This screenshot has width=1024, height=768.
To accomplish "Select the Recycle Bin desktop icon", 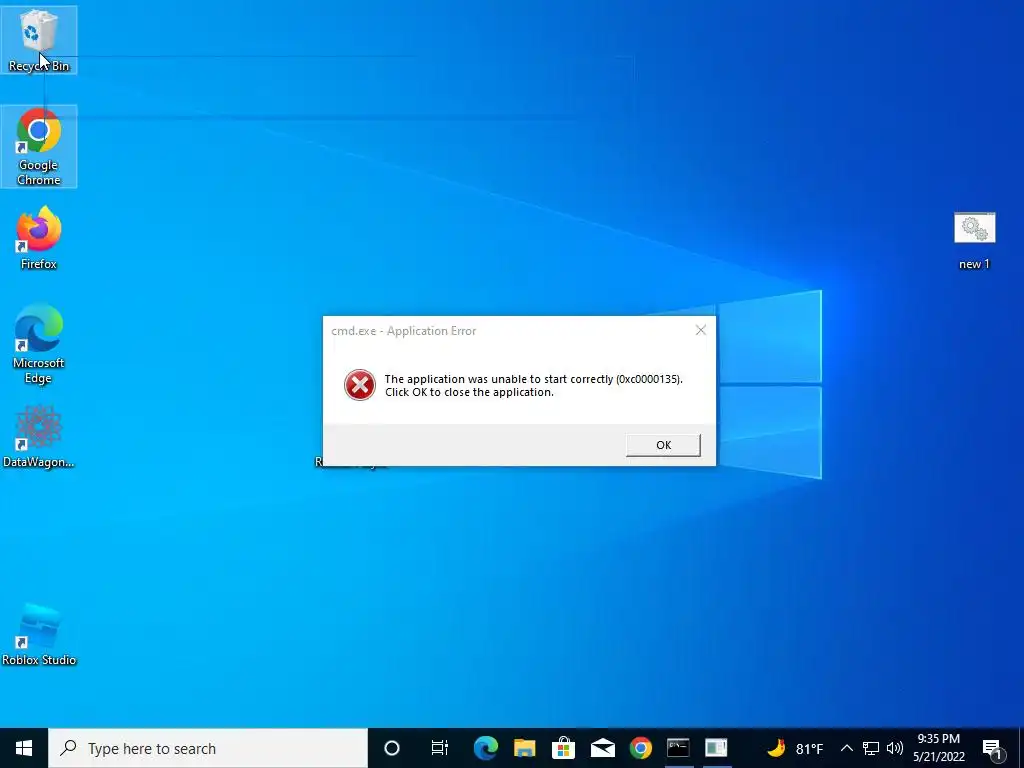I will tap(39, 40).
